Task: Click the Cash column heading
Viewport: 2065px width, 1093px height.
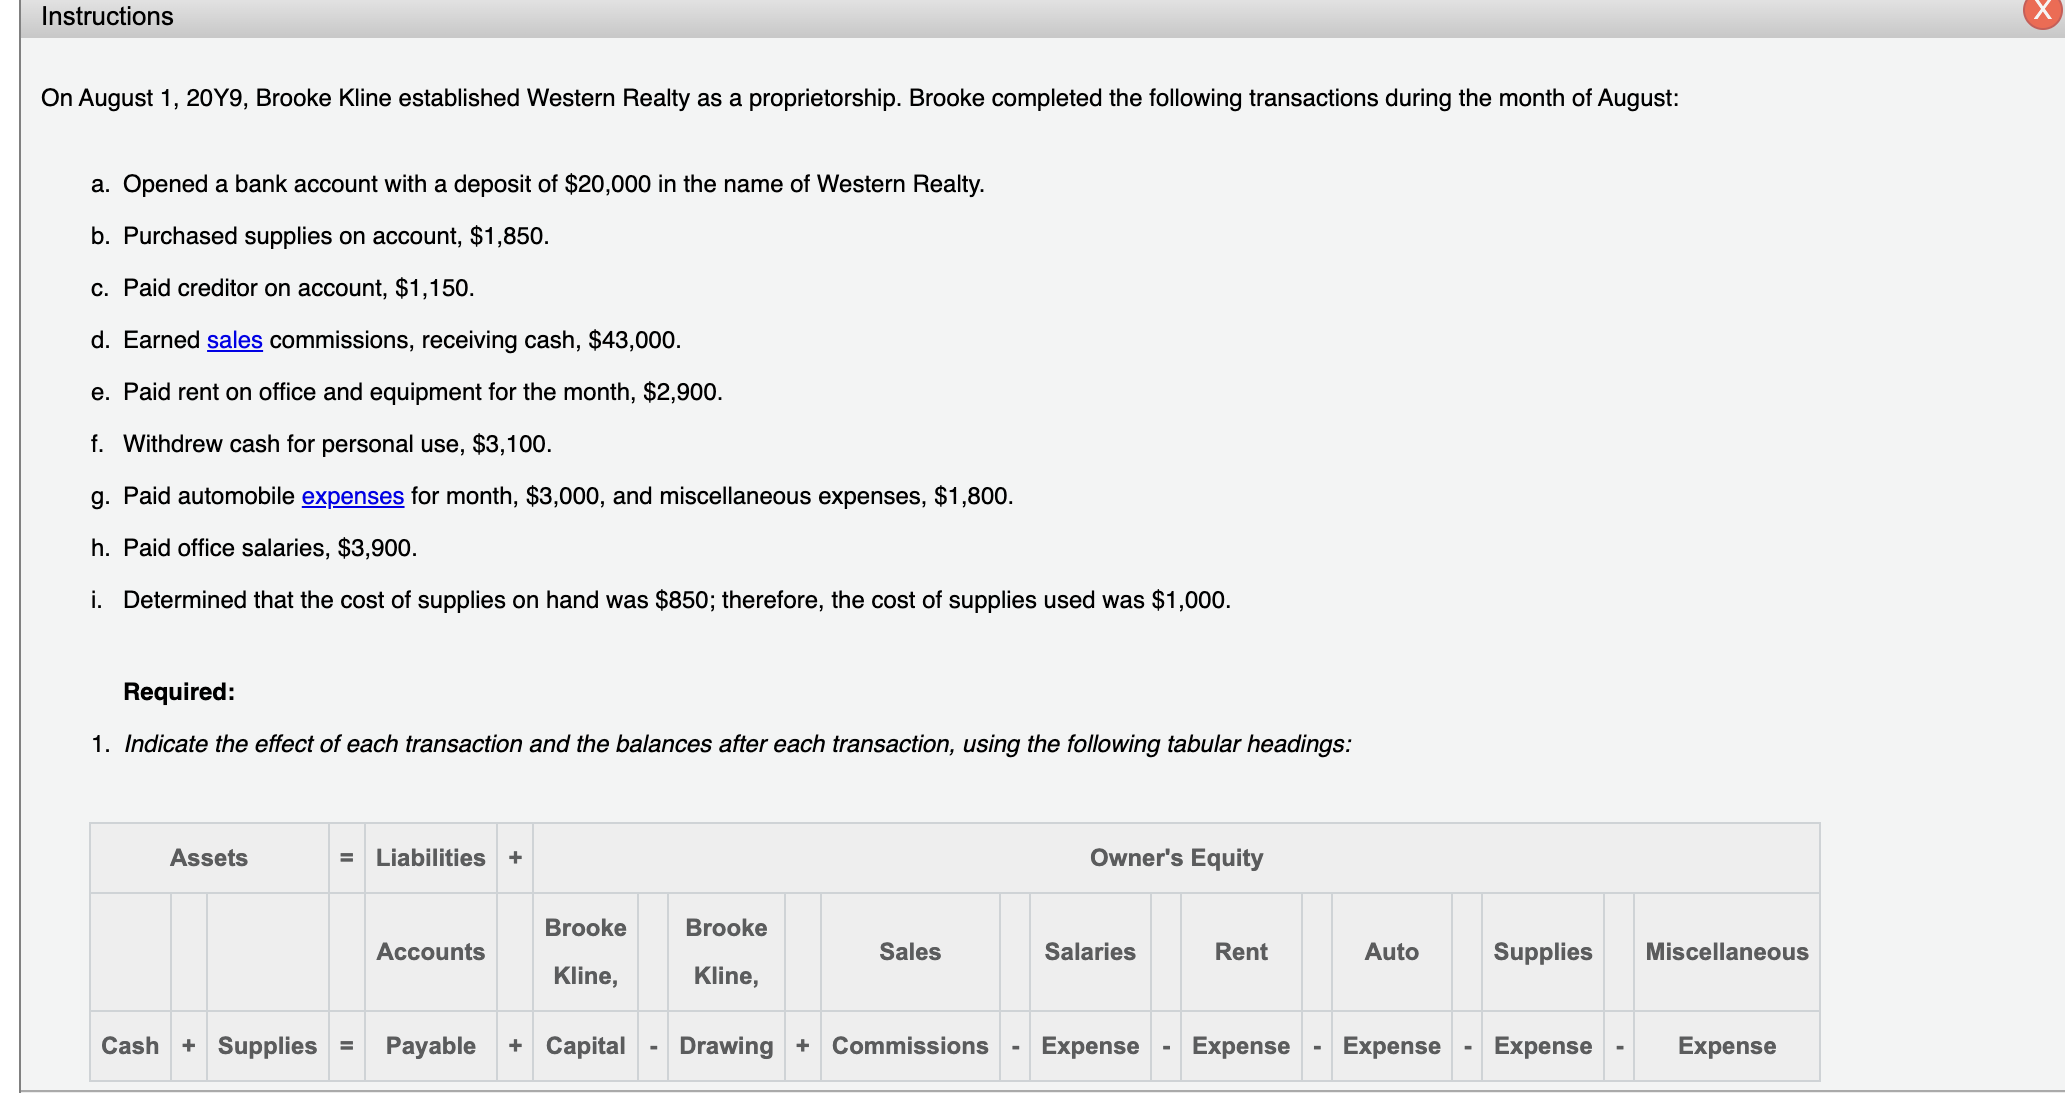Action: click(x=129, y=1046)
